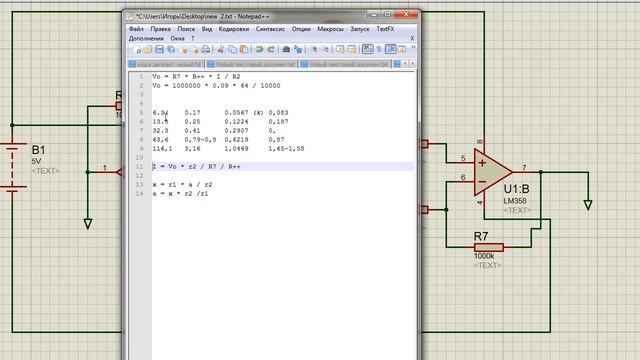This screenshot has width=640, height=360.
Task: Paste using the clipboard icon
Action: 244,49
